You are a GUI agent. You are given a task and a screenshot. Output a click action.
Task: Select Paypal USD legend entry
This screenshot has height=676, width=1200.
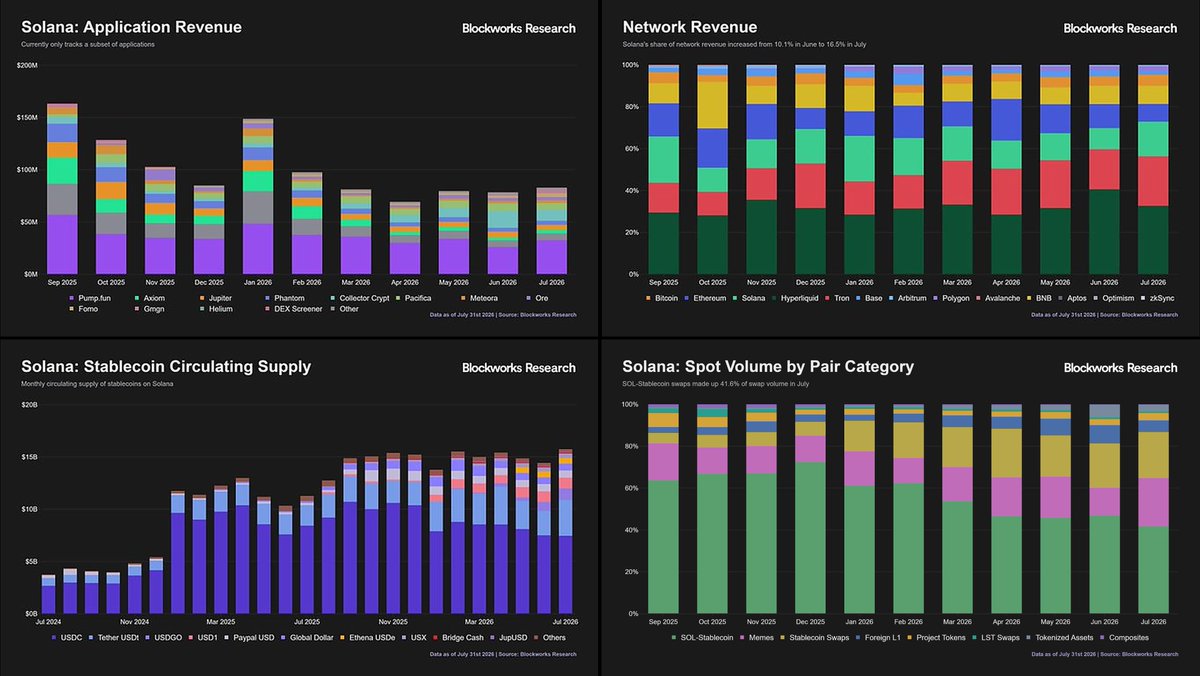248,638
